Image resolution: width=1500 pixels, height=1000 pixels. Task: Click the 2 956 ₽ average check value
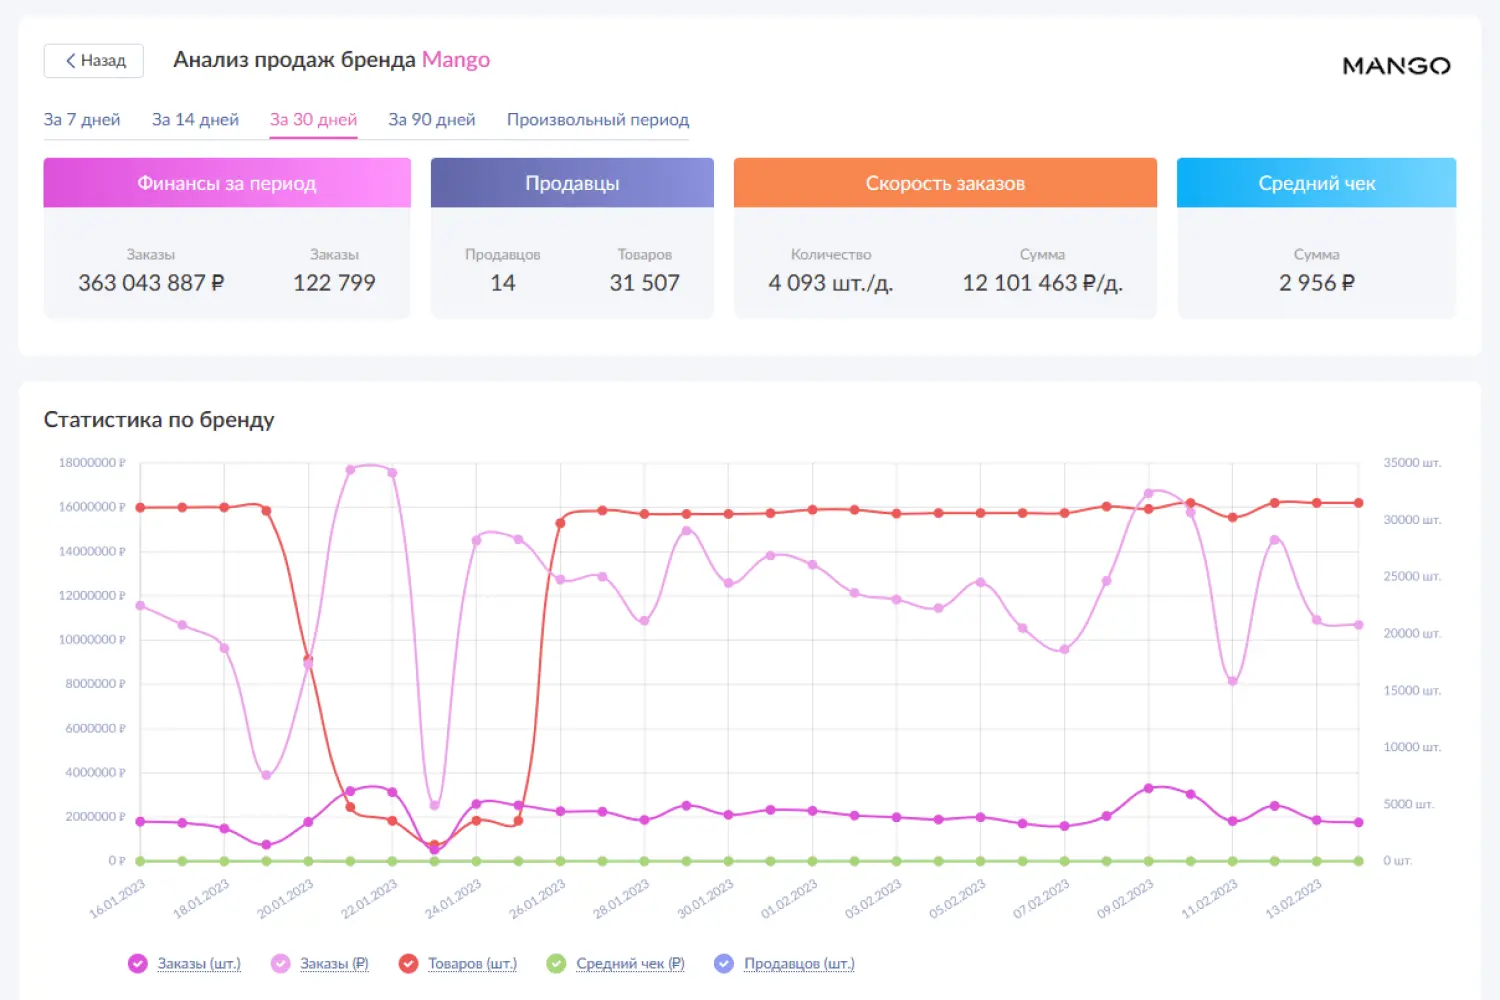(1316, 283)
